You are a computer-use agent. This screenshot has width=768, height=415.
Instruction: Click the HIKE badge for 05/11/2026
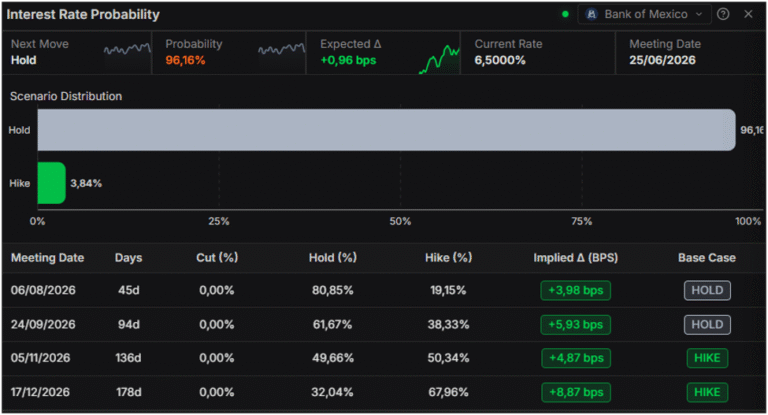point(707,358)
